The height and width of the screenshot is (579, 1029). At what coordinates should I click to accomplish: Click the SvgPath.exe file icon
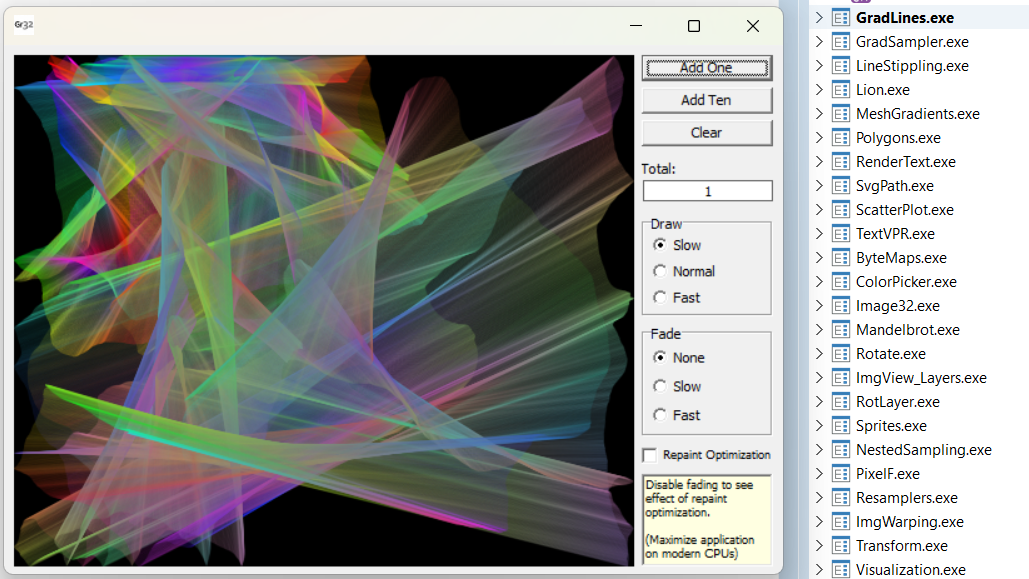(841, 186)
